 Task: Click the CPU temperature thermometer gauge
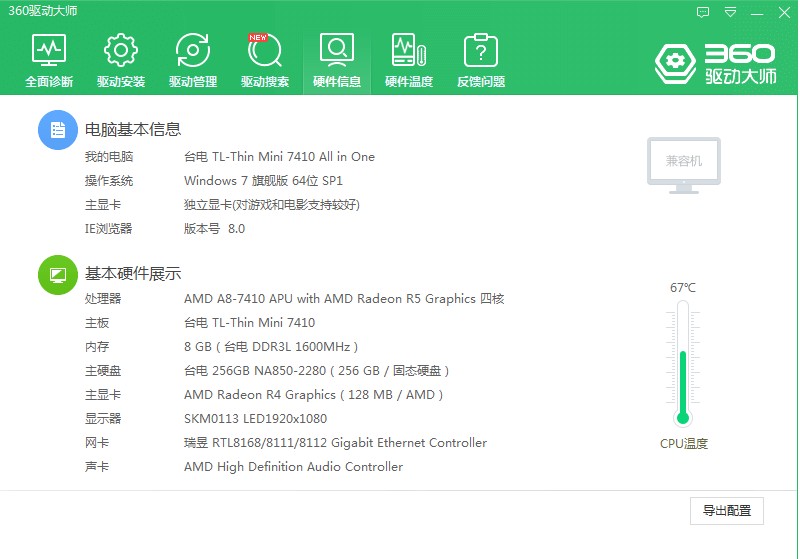point(683,363)
